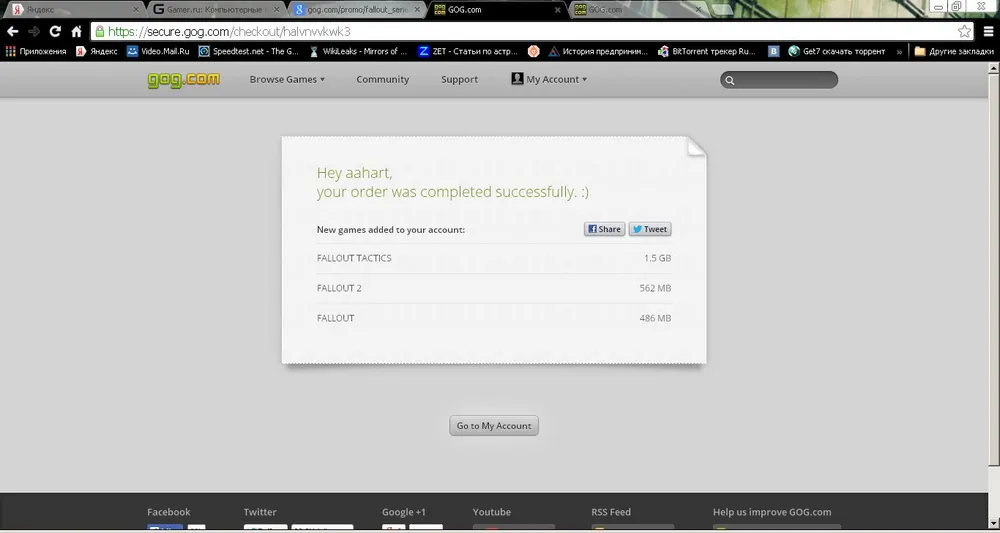1000x533 pixels.
Task: Open the Community page
Action: (x=383, y=79)
